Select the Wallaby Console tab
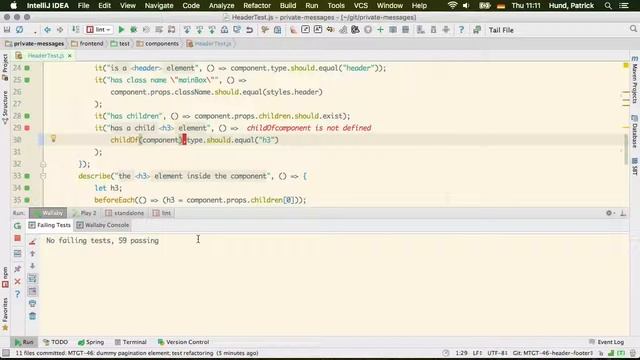This screenshot has width=640, height=360. [x=103, y=225]
